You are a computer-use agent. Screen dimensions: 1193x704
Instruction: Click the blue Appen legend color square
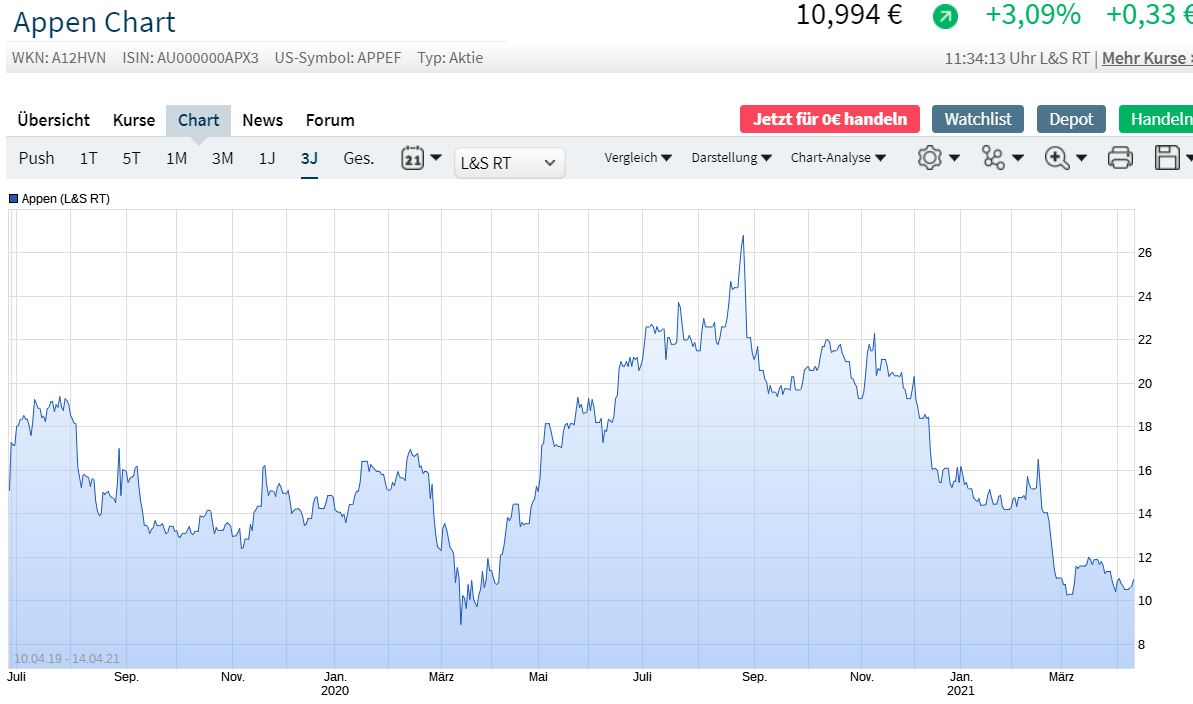[x=14, y=198]
